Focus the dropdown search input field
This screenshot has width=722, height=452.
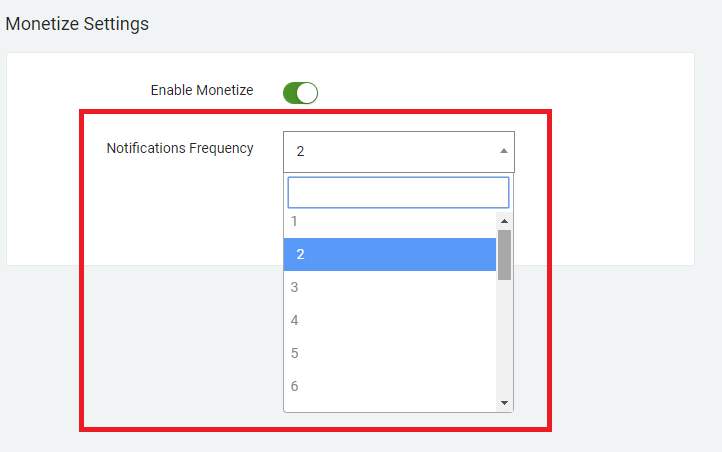coord(398,192)
